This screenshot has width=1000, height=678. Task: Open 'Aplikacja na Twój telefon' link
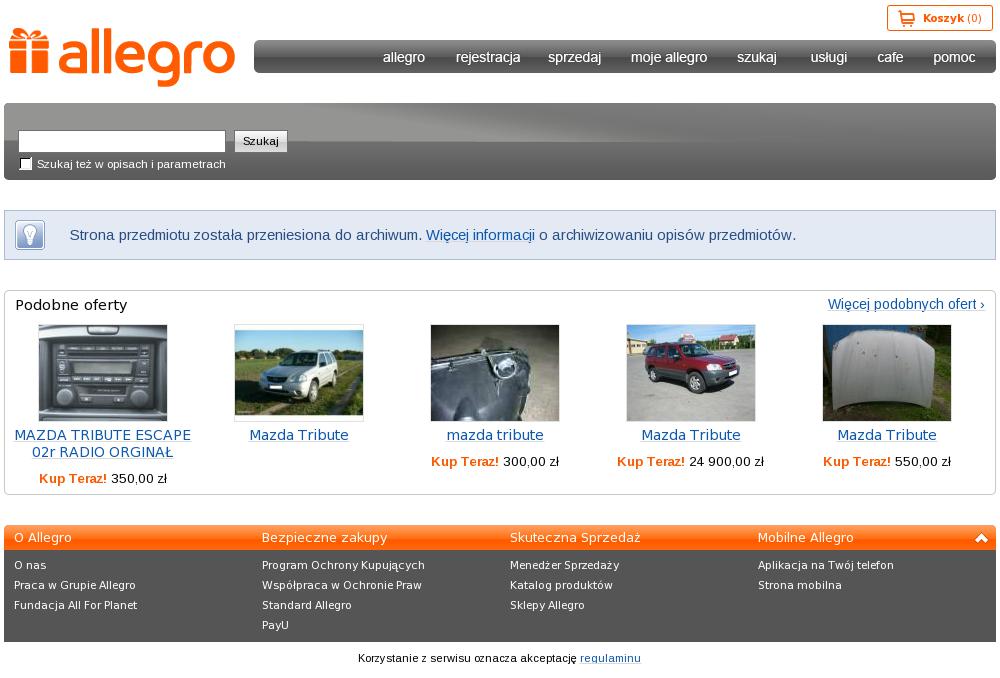(825, 565)
